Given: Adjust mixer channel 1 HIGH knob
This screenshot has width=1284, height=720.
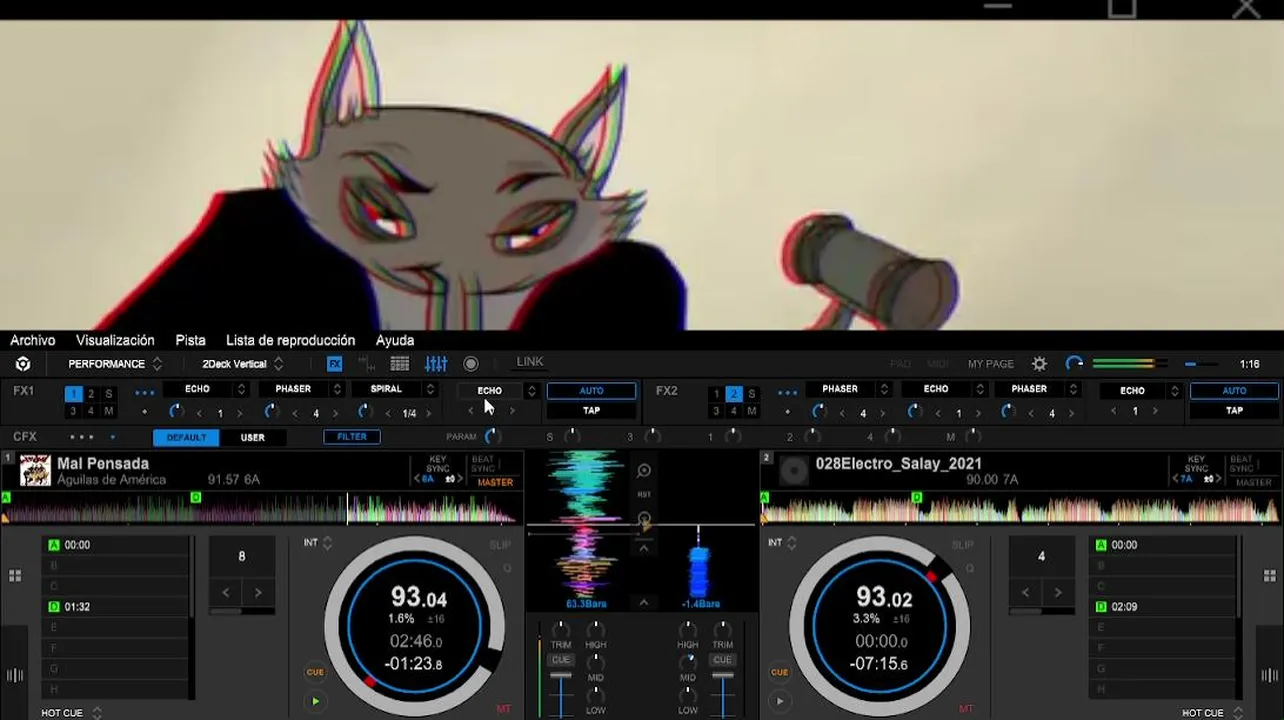Looking at the screenshot, I should [x=596, y=630].
